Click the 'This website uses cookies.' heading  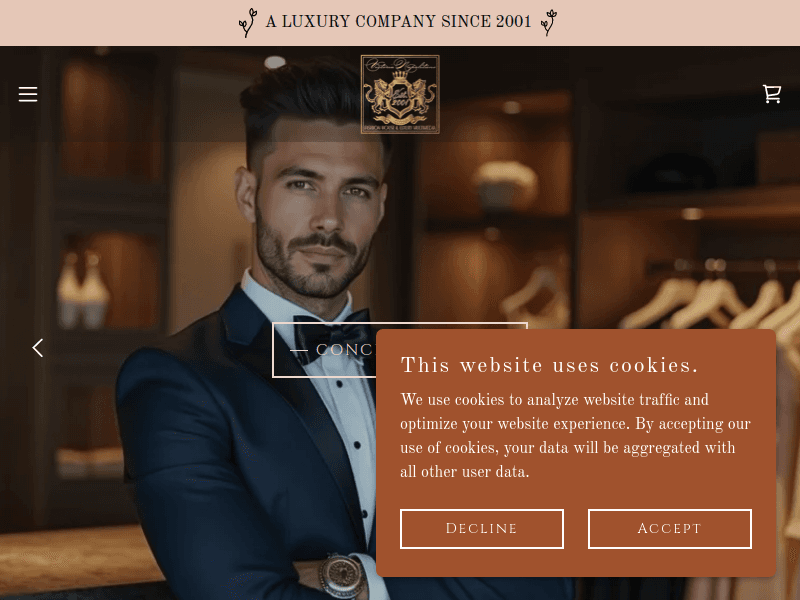click(549, 365)
